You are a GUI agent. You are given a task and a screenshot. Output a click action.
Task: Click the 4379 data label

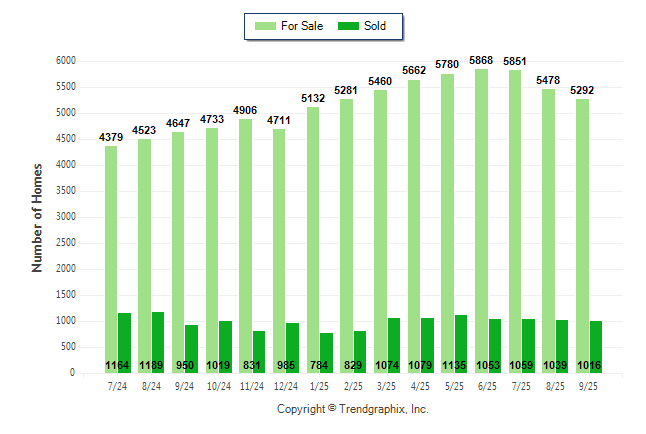pyautogui.click(x=112, y=137)
